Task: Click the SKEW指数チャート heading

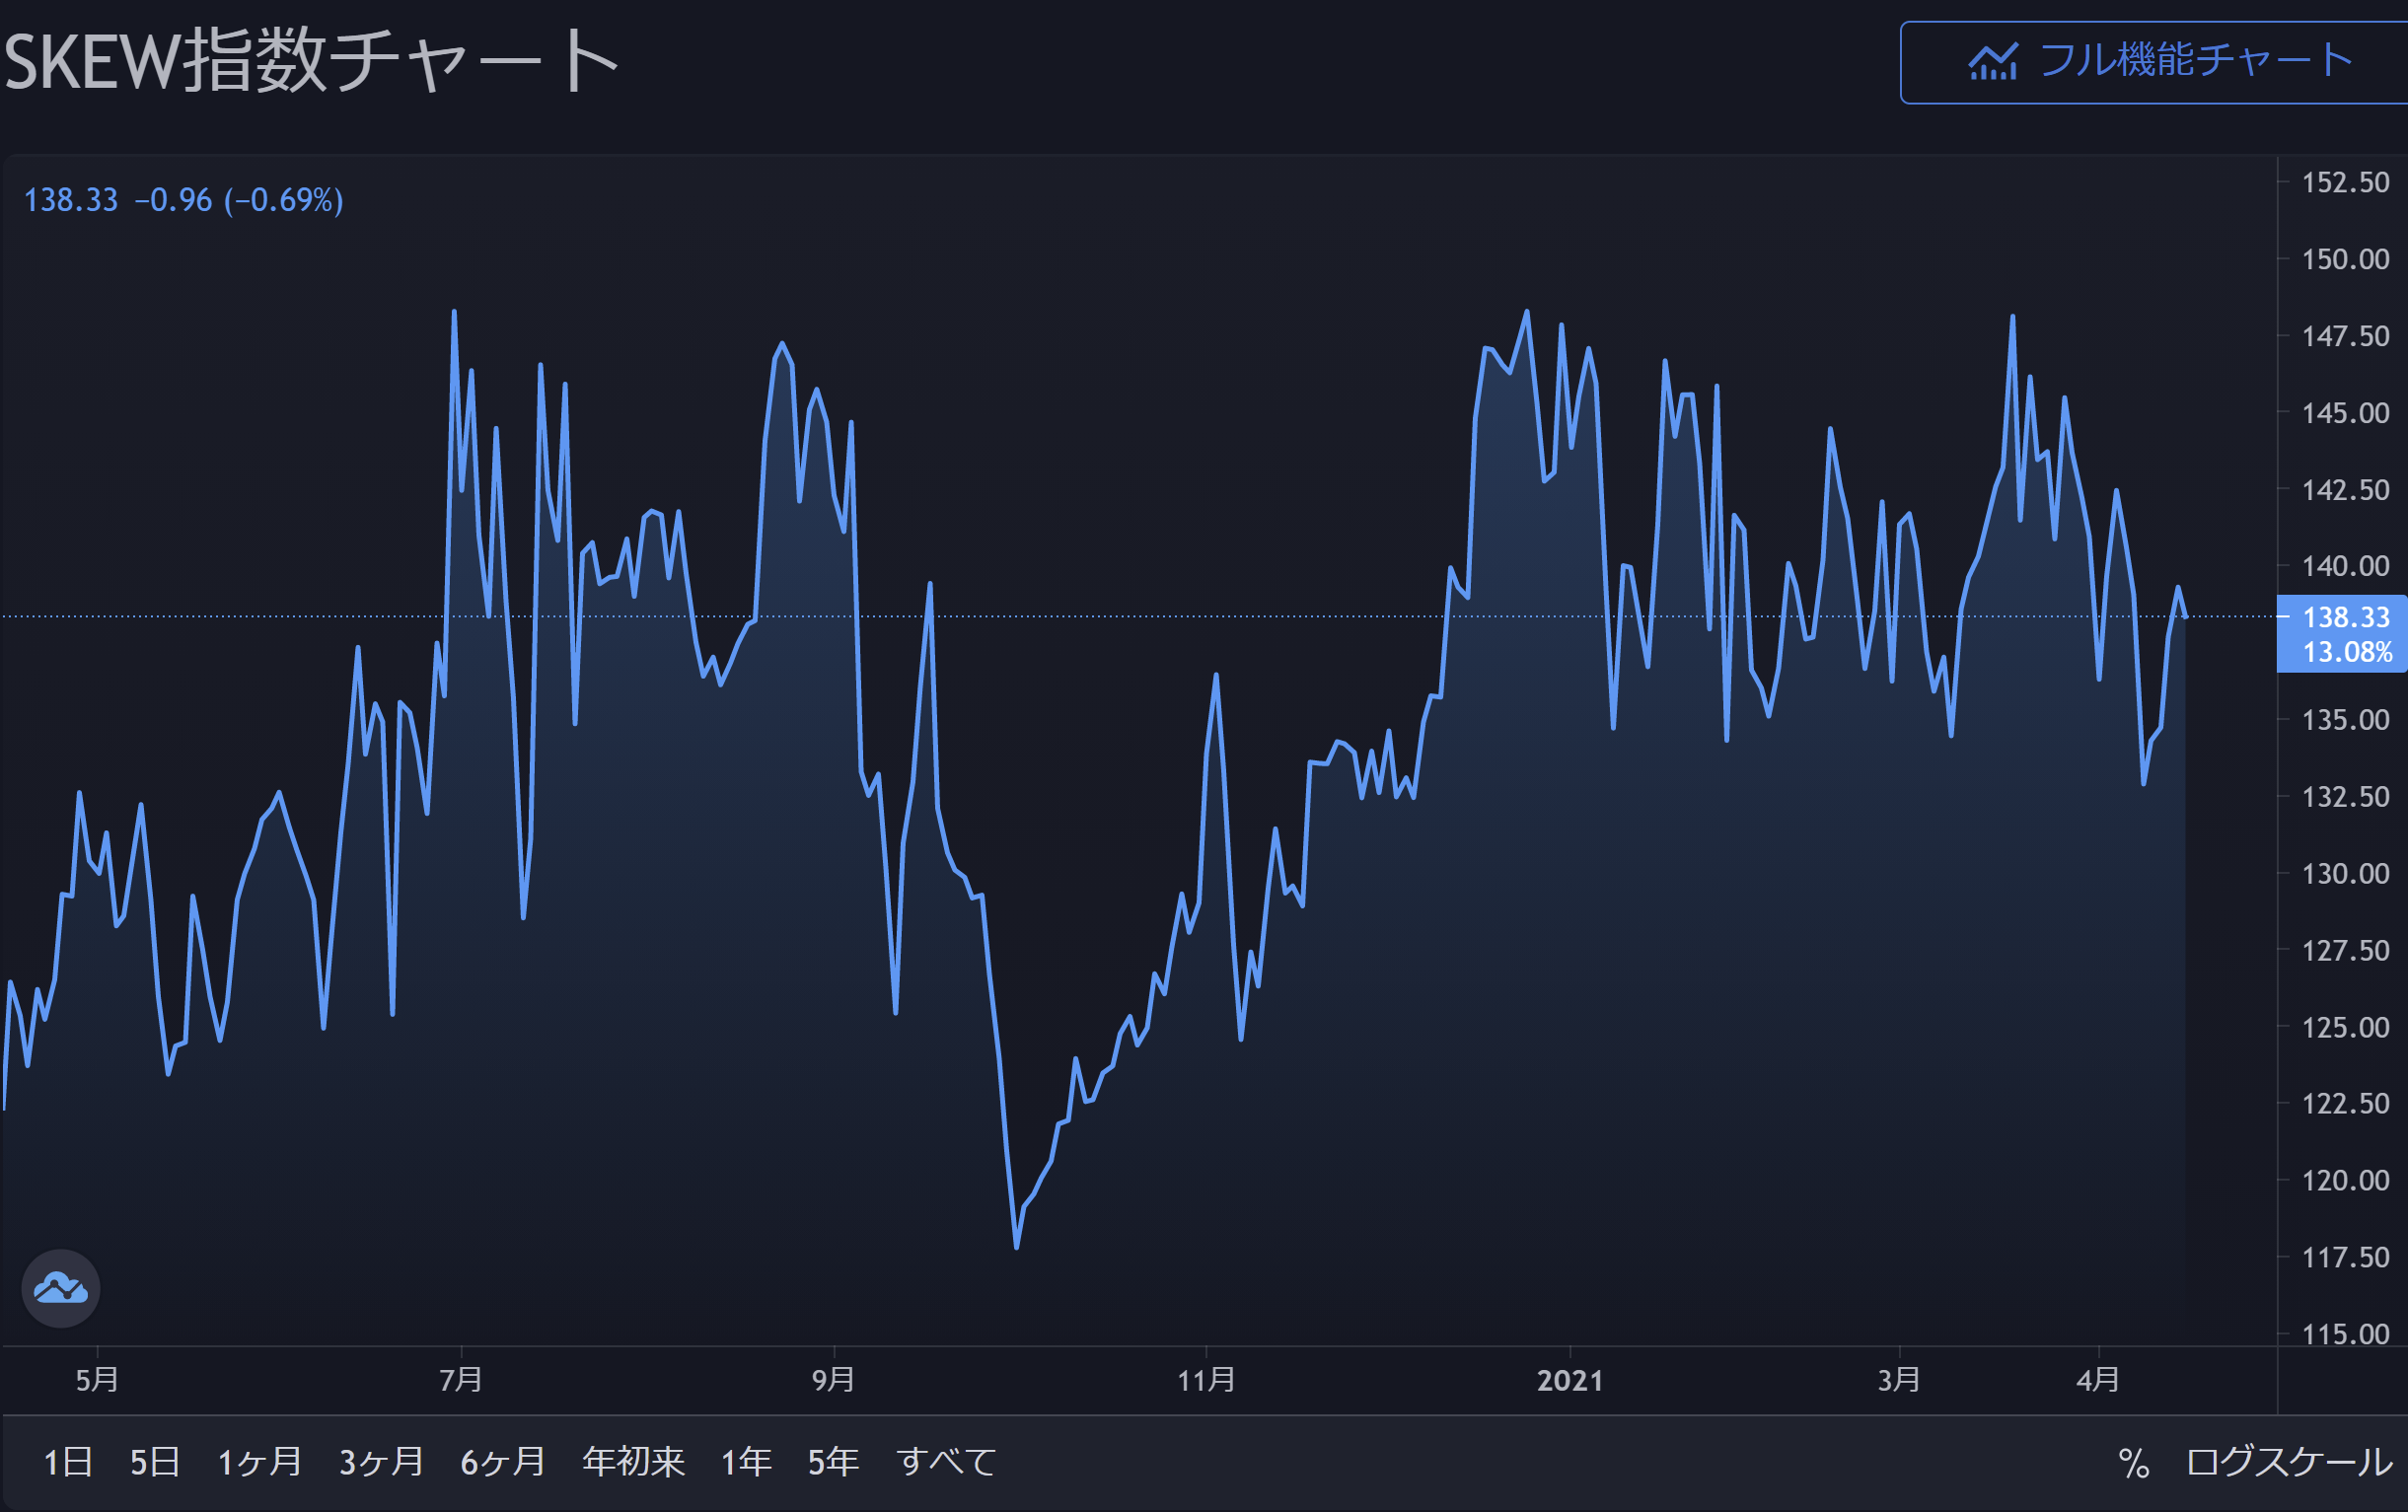Action: coord(310,62)
